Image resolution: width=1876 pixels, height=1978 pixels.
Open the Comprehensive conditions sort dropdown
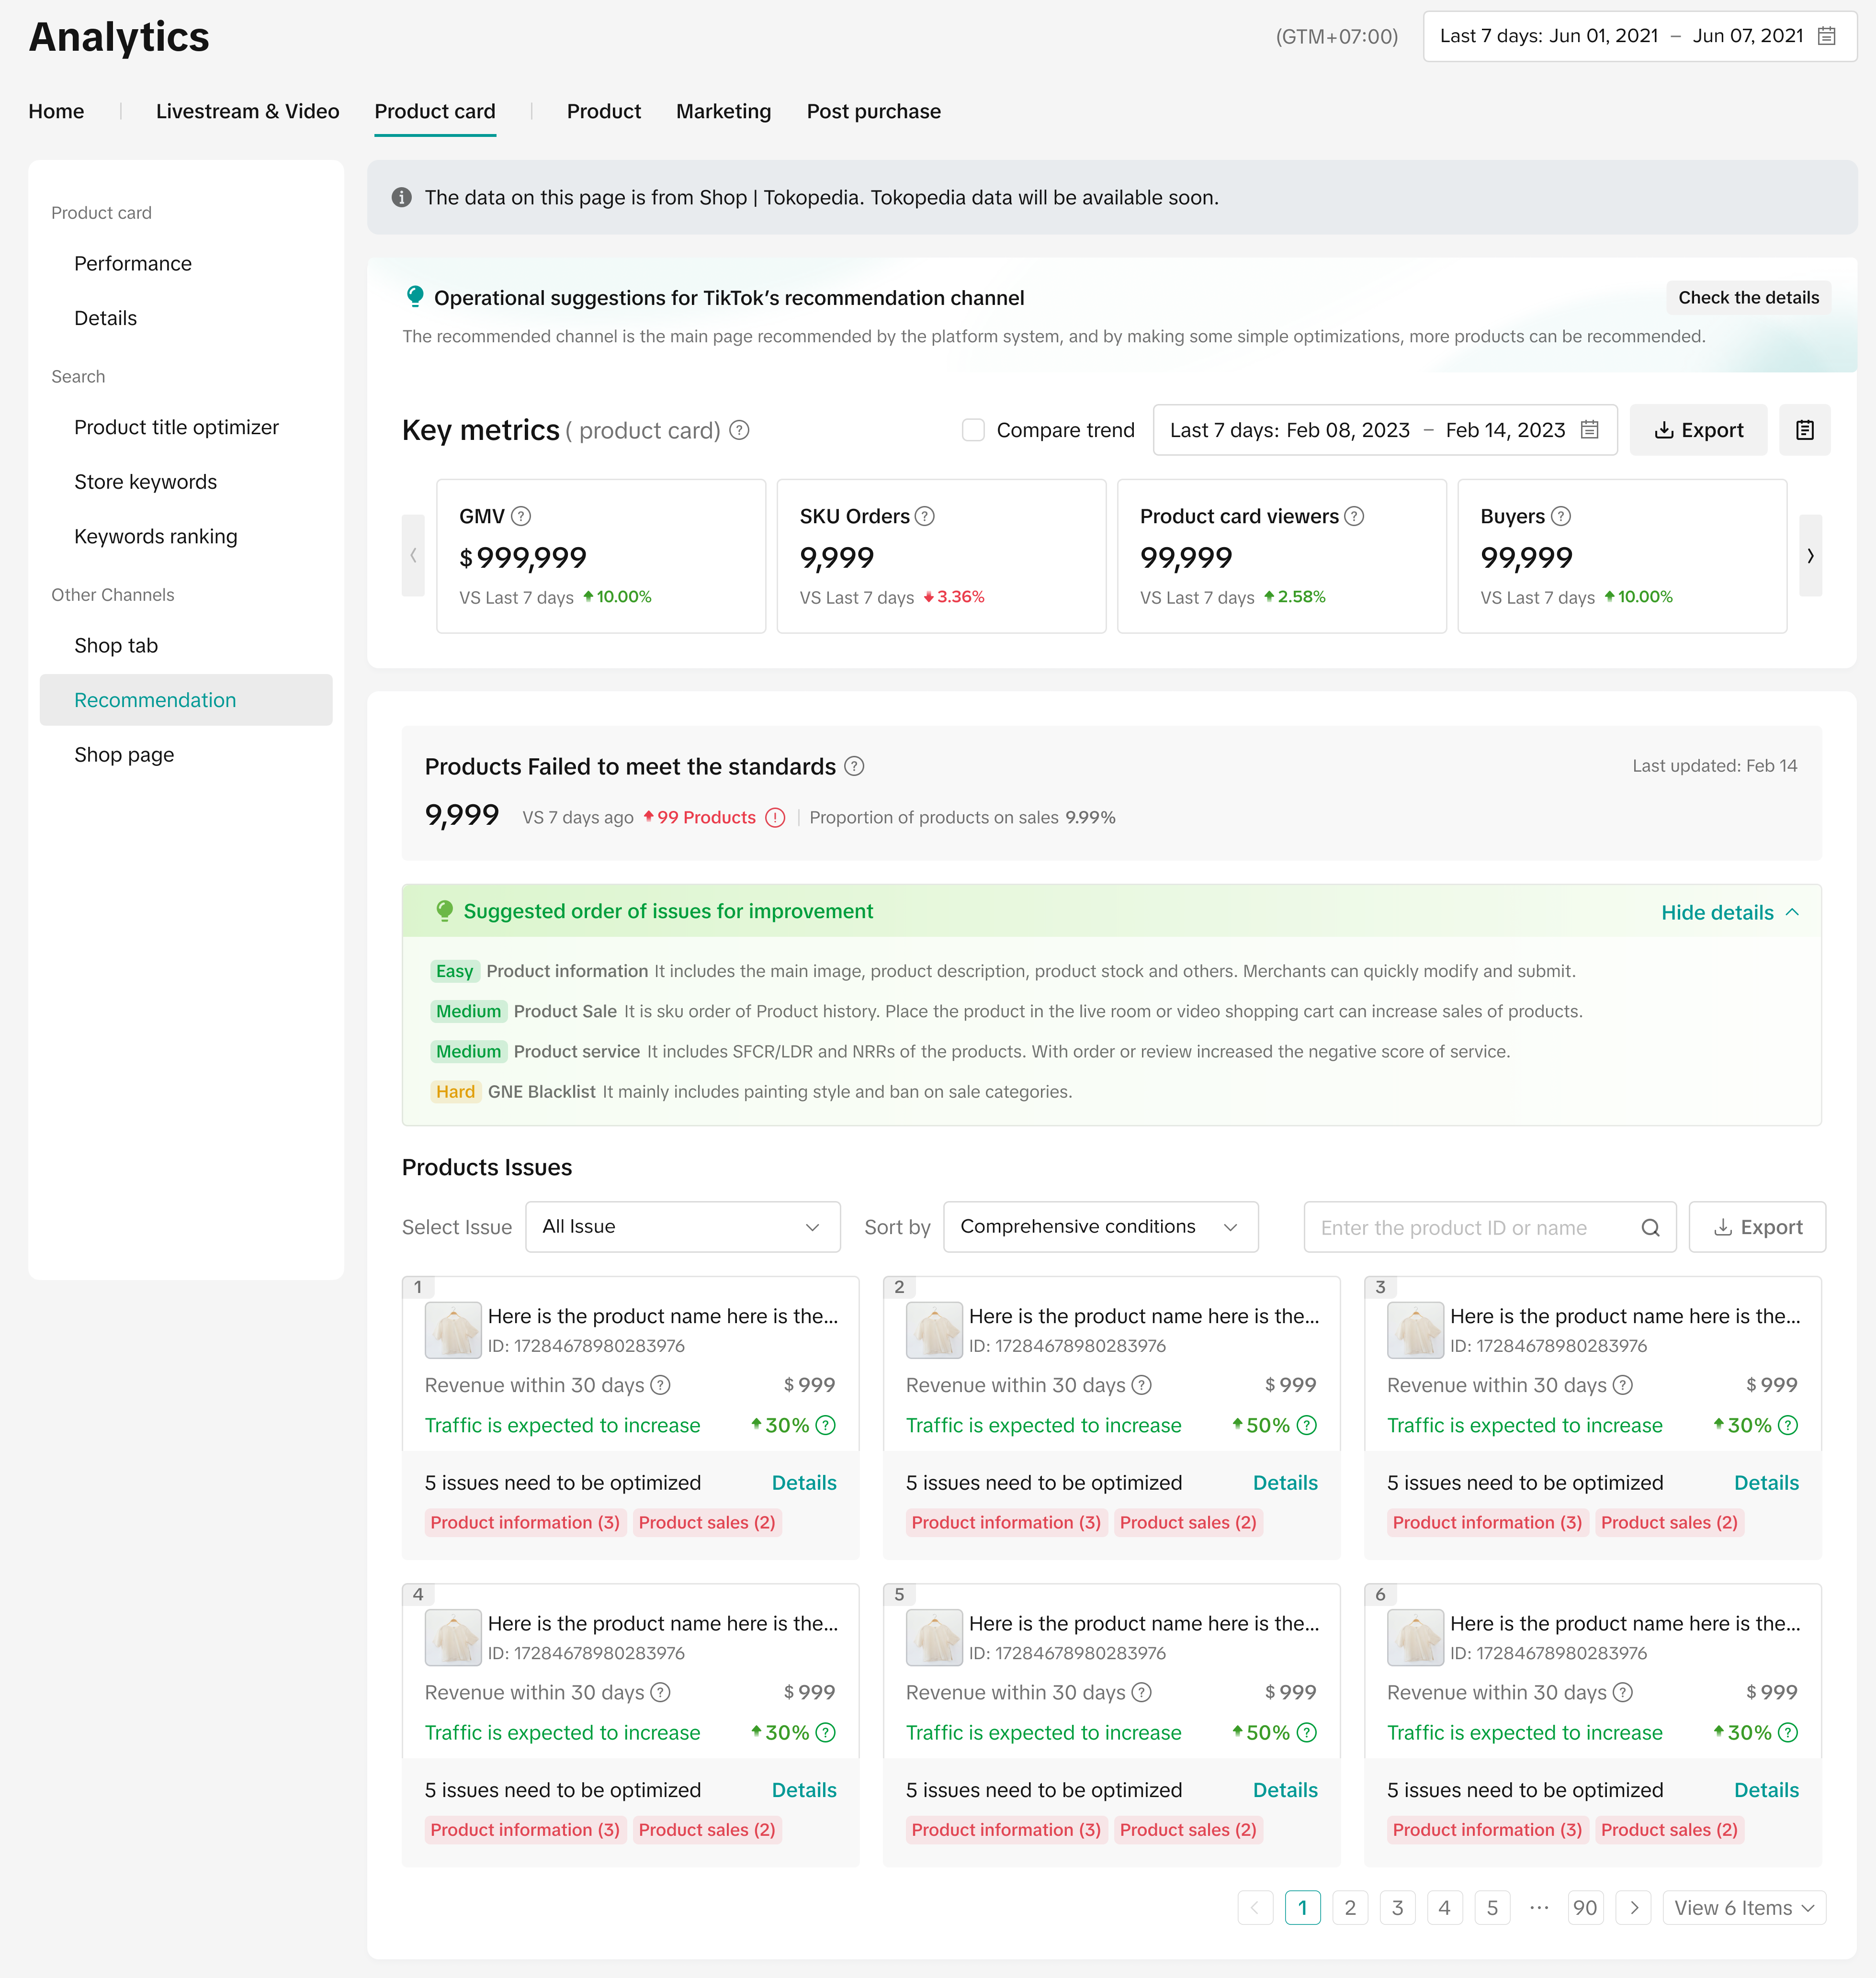coord(1100,1227)
